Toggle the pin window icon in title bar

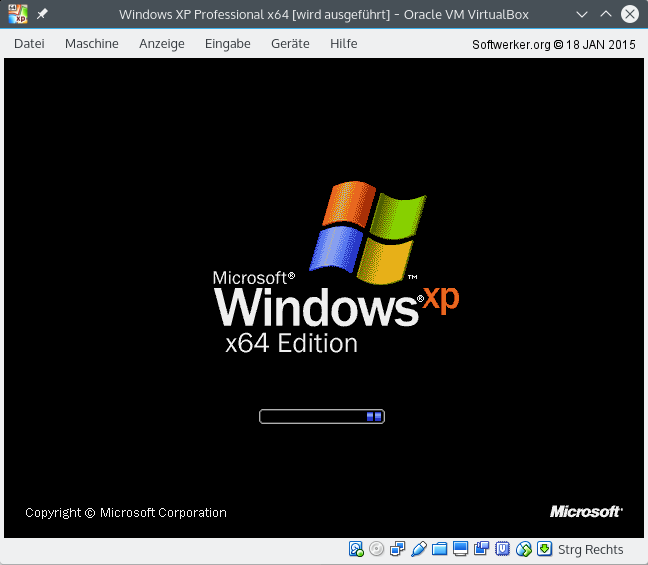point(42,15)
